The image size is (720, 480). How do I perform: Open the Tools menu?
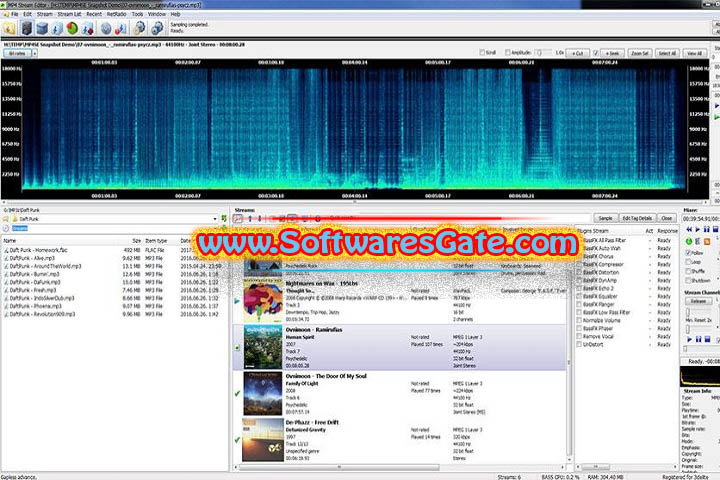pyautogui.click(x=137, y=14)
